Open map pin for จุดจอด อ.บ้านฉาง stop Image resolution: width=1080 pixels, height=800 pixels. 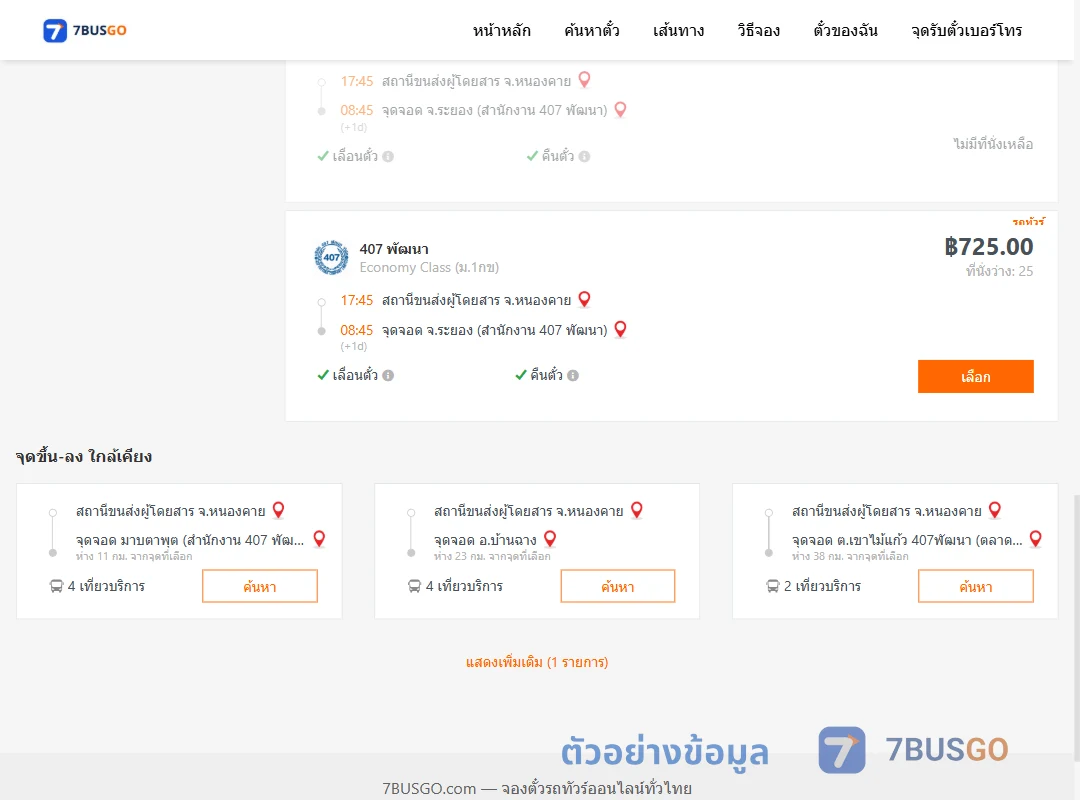550,539
